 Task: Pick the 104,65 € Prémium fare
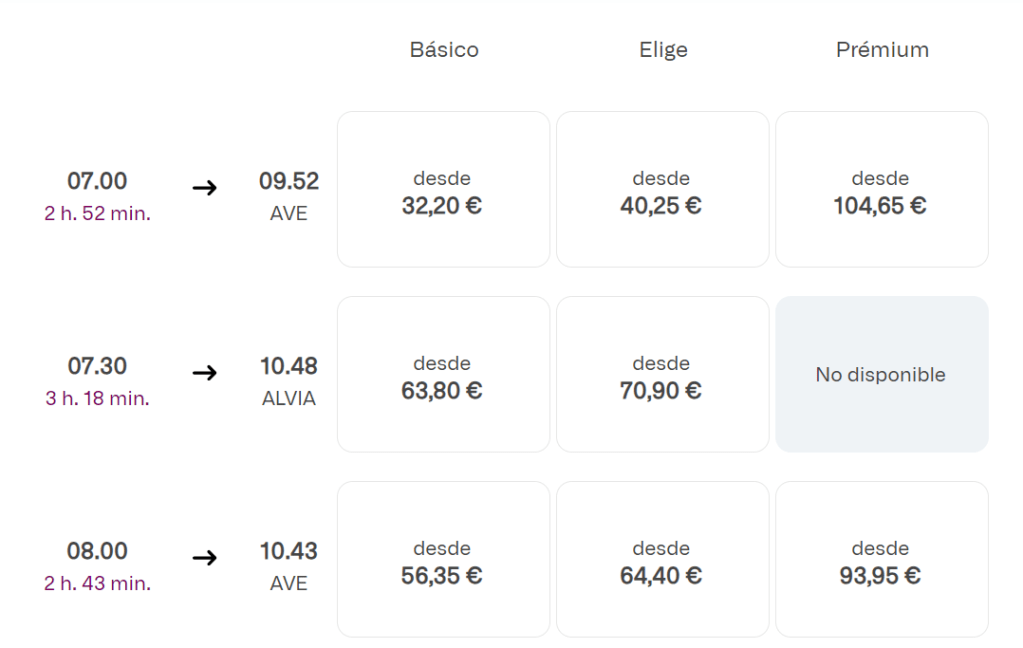pos(881,190)
